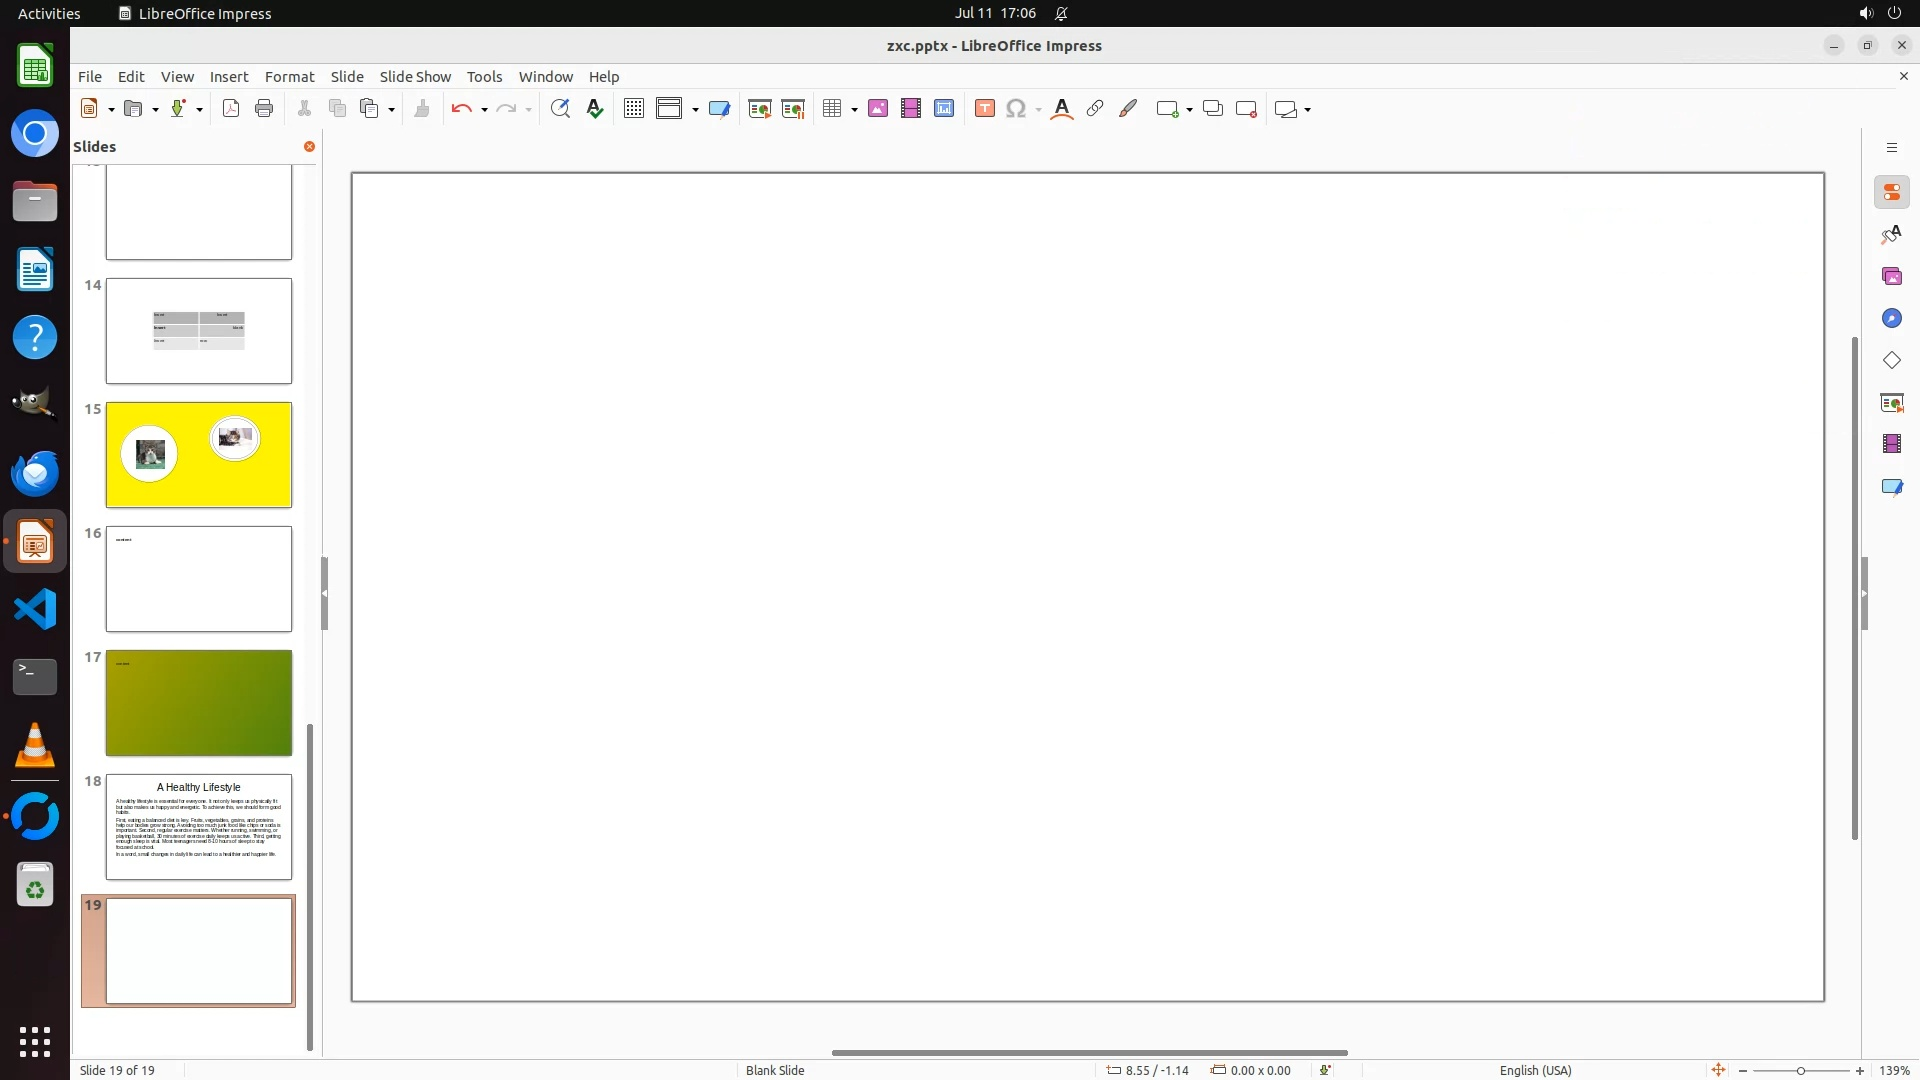Click the Print icon
Screen dimensions: 1920x1080
[x=264, y=109]
